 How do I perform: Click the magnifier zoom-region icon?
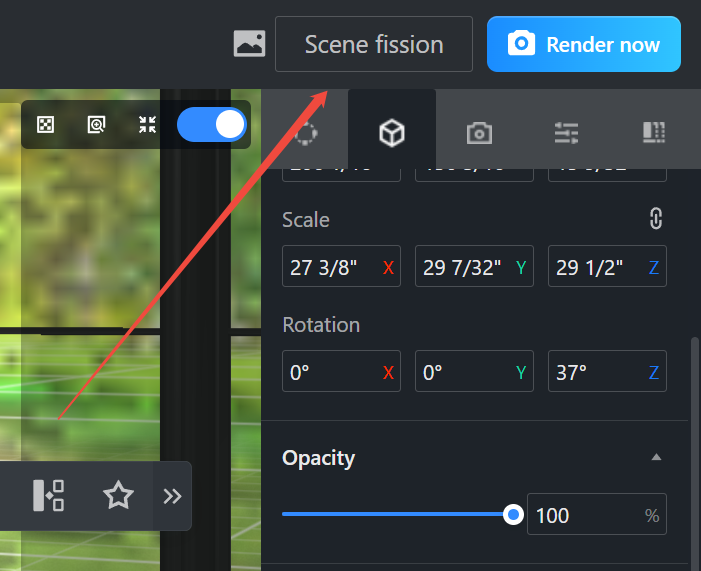[96, 124]
